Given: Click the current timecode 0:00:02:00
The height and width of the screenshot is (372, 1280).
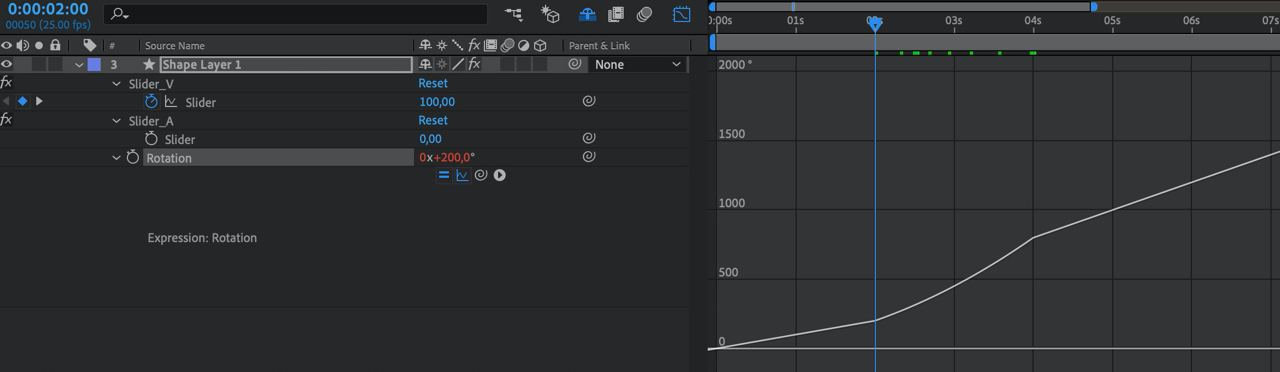Looking at the screenshot, I should 47,9.
